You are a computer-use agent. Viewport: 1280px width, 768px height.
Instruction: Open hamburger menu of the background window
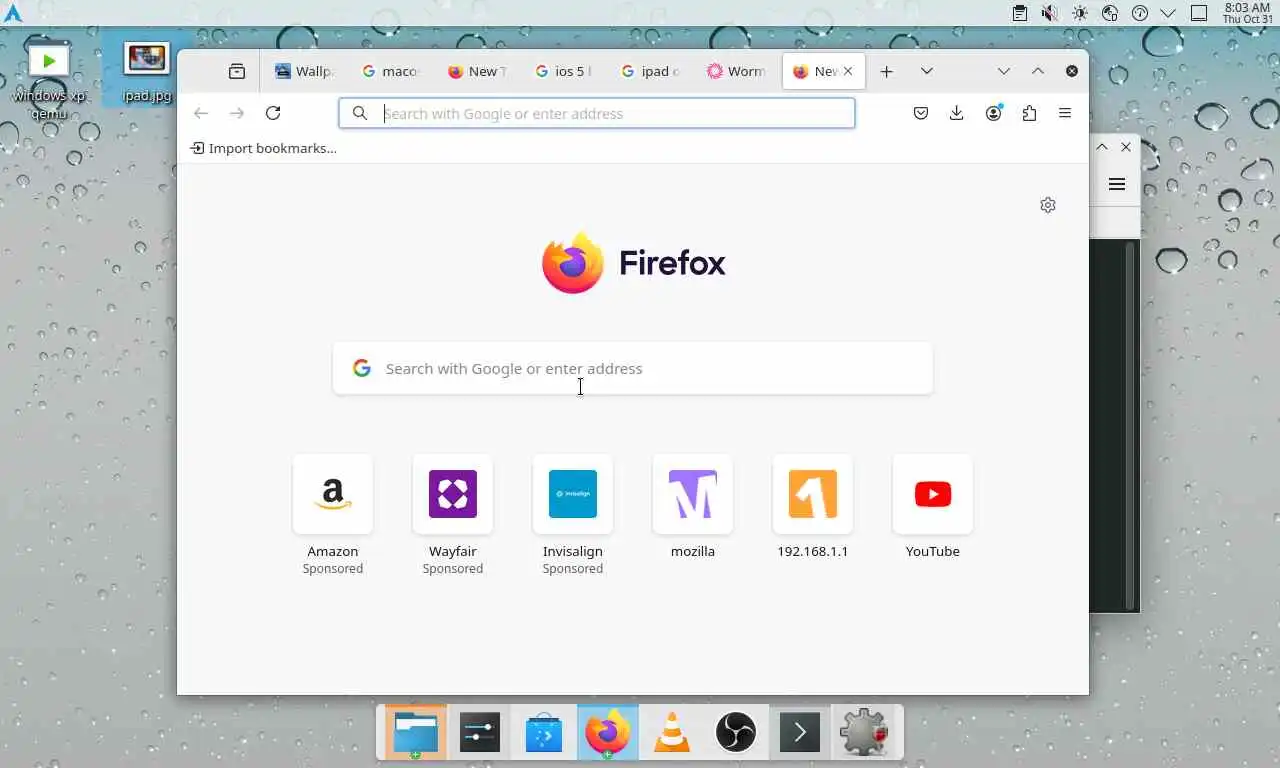(1117, 184)
